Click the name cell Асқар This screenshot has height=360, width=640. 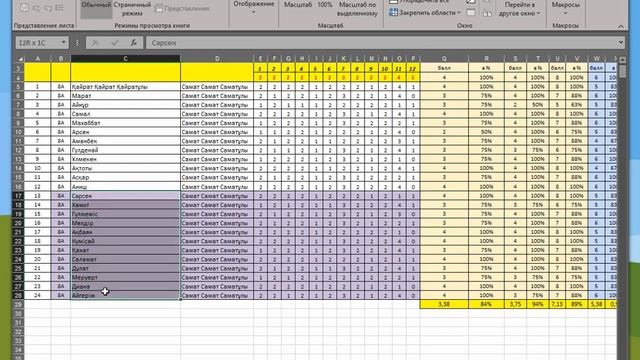click(x=125, y=177)
